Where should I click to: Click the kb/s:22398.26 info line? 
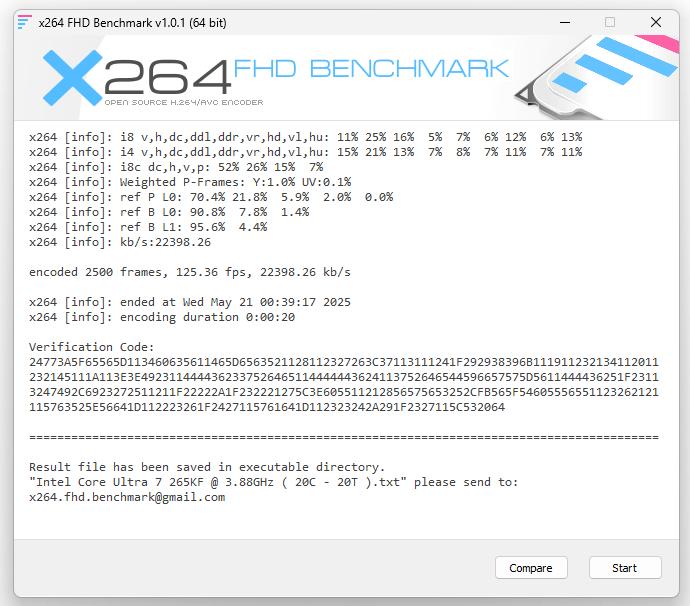(x=120, y=242)
